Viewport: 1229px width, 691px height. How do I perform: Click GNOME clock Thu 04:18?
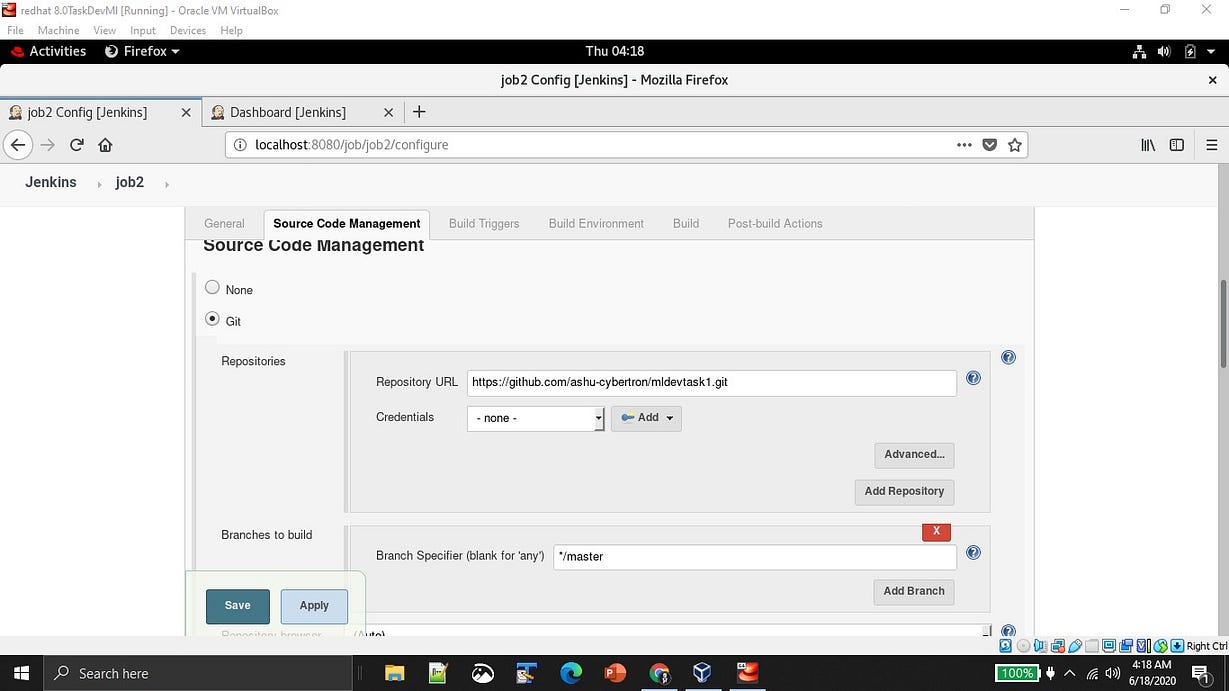(x=614, y=51)
